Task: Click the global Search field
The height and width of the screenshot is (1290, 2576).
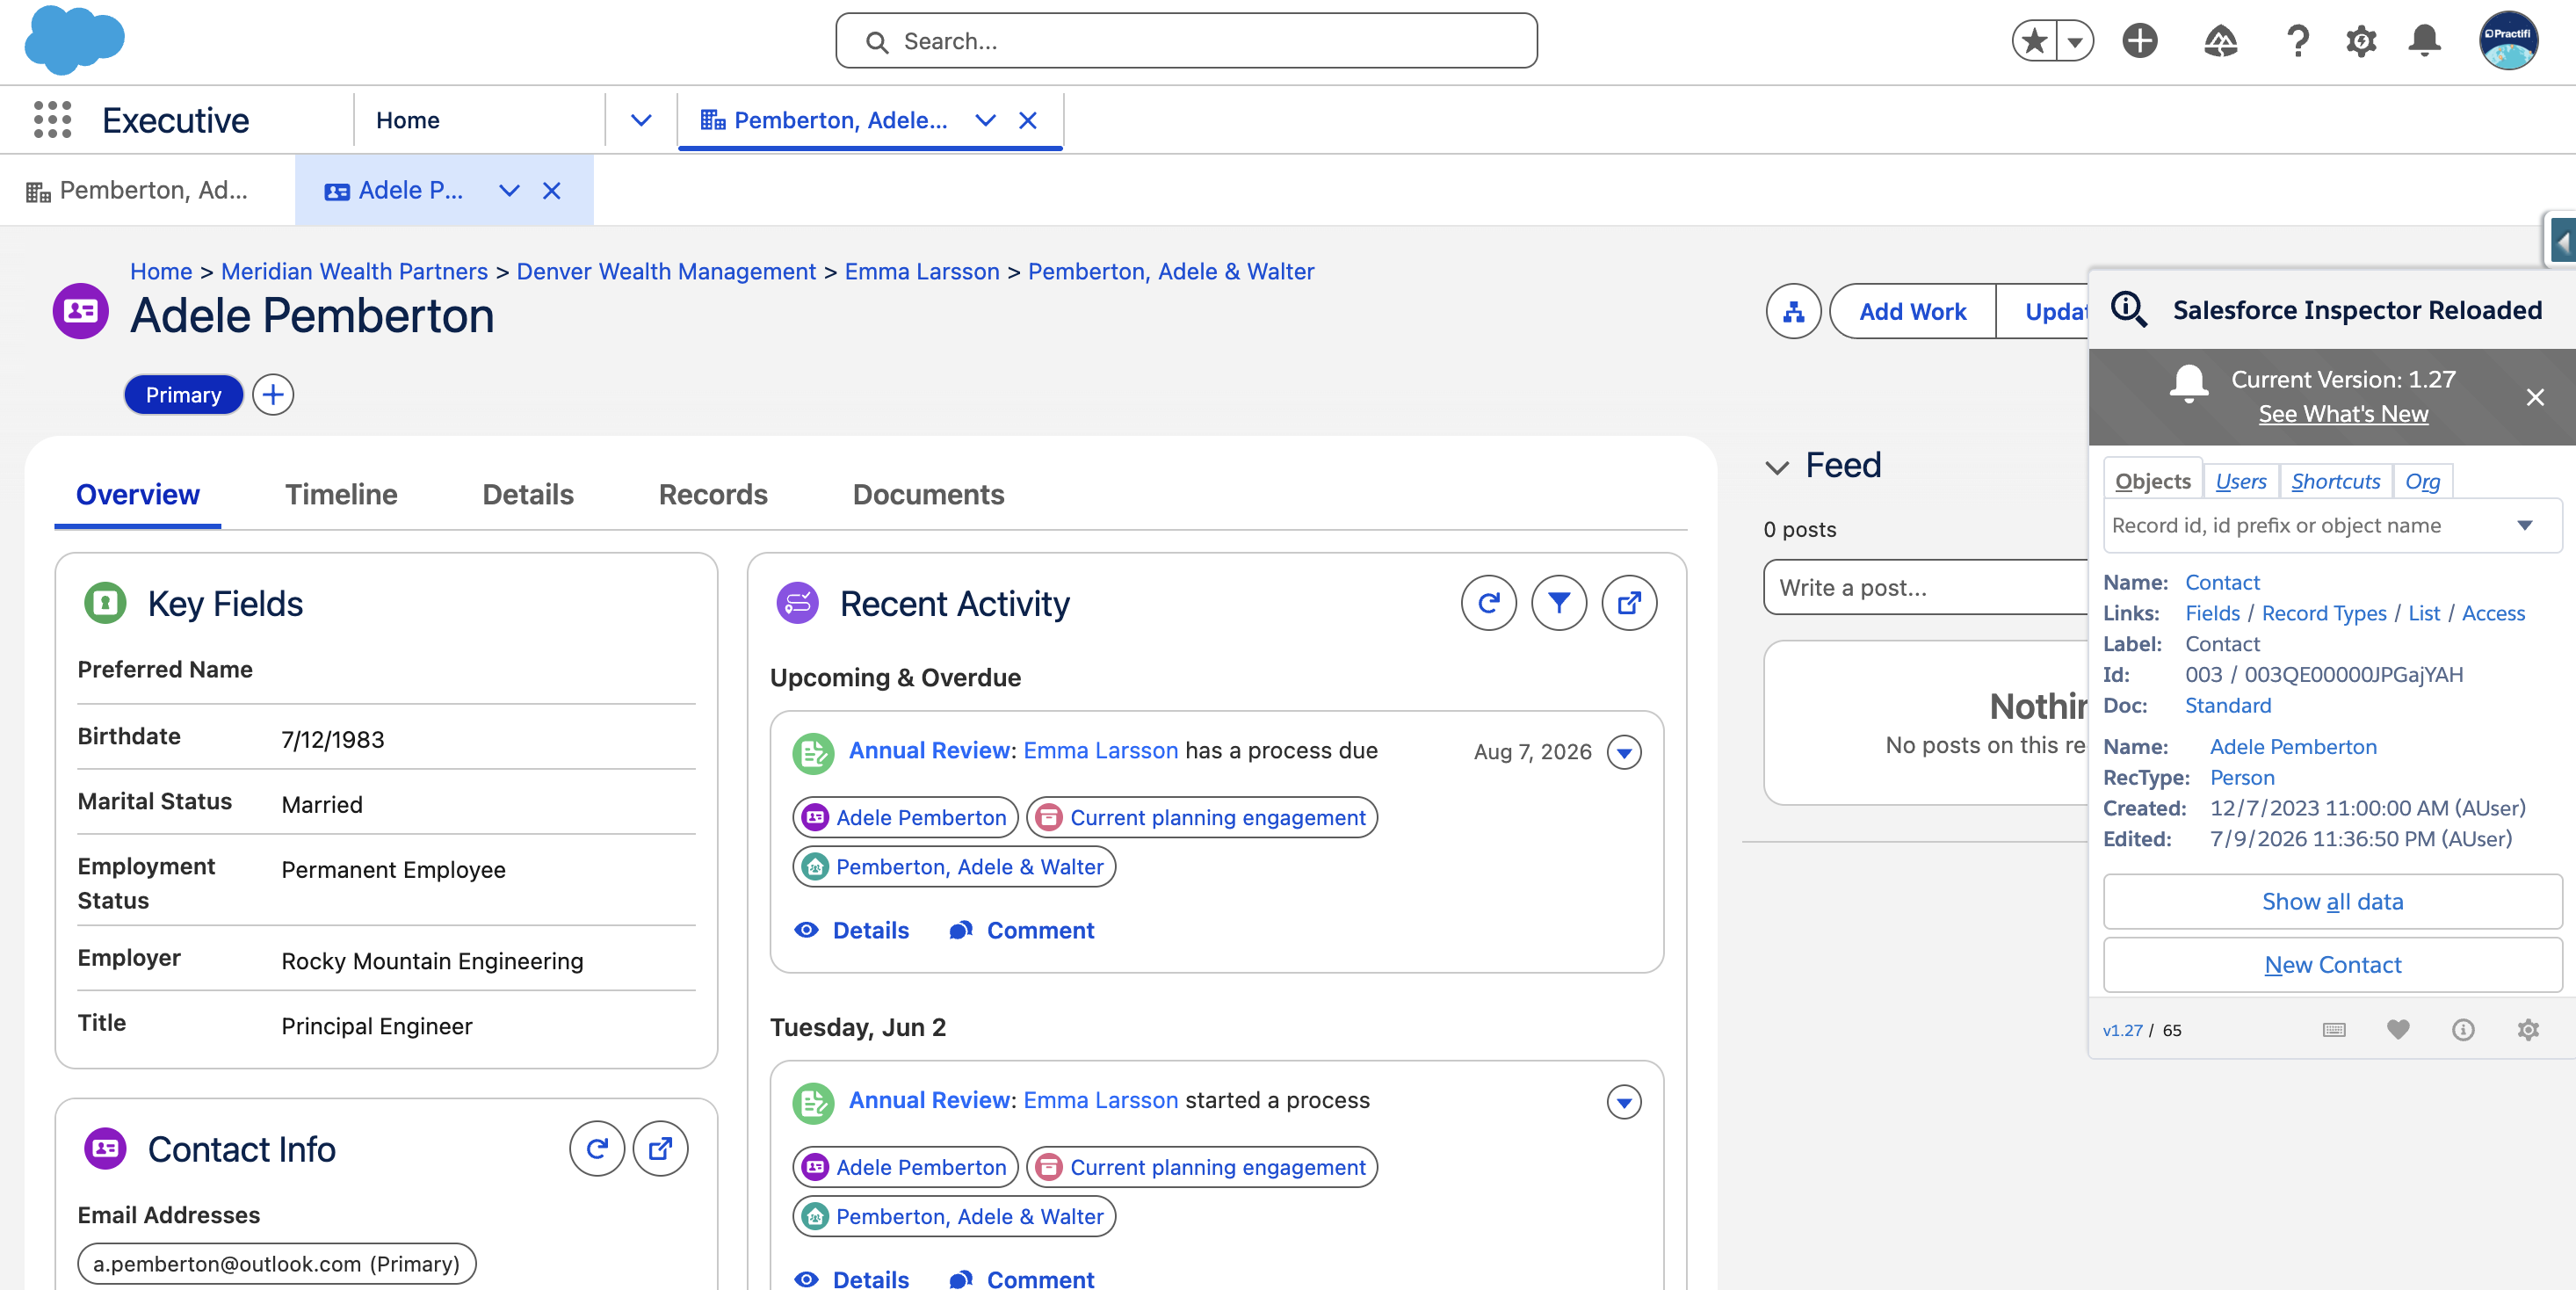Action: [1186, 41]
